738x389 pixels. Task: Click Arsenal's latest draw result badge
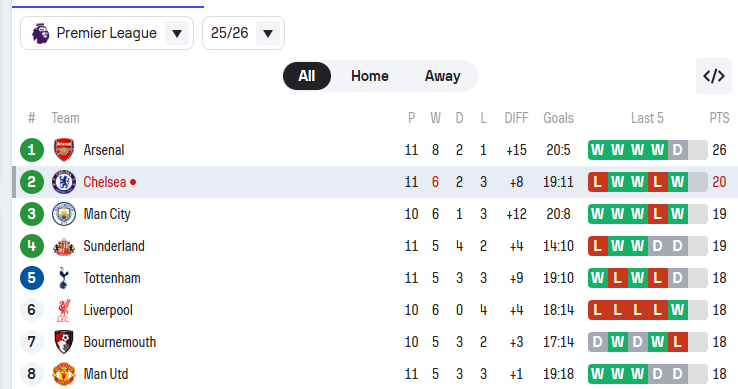click(x=677, y=150)
